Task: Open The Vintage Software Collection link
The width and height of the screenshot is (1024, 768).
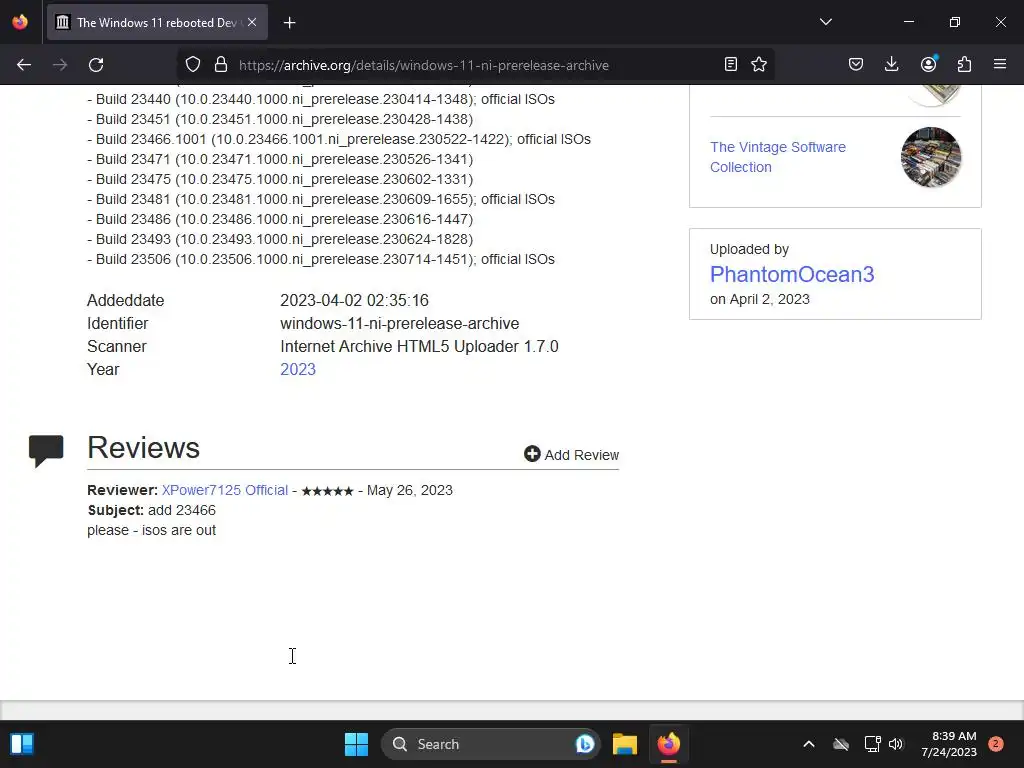Action: click(x=777, y=157)
